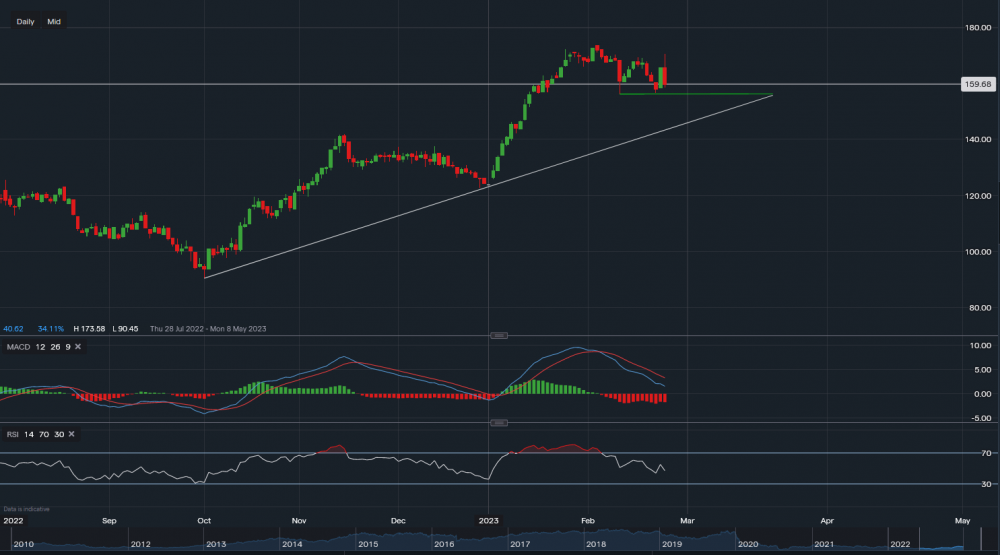Click 2012 on the bottom history timeline
1000x555 pixels.
click(140, 543)
